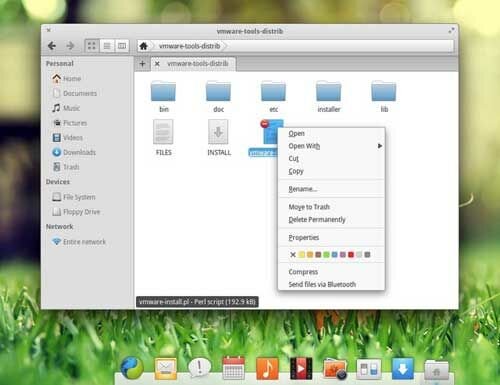The width and height of the screenshot is (500, 385).
Task: Pick the light gray color label
Action: [359, 255]
